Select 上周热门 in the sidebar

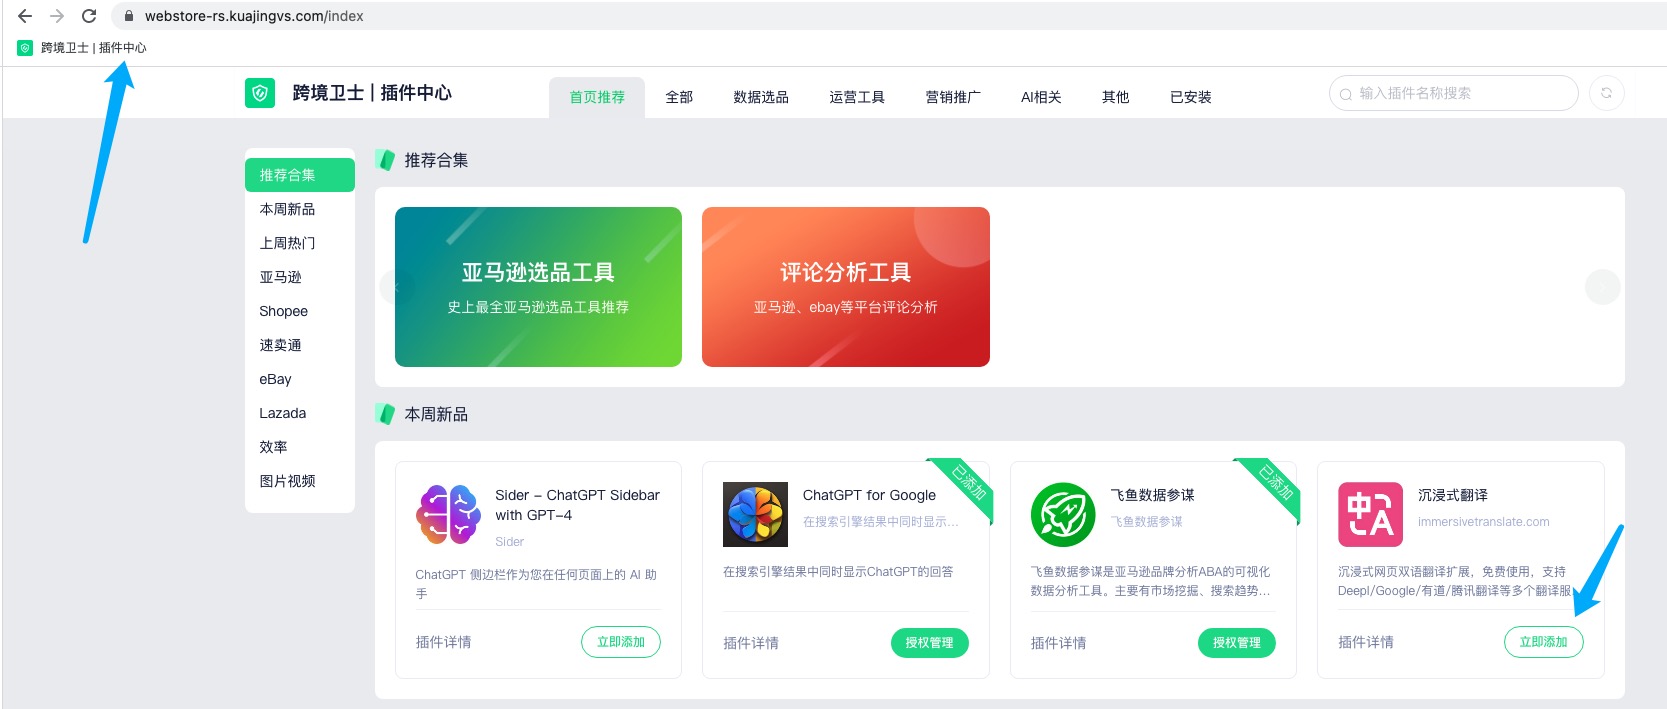pos(300,243)
